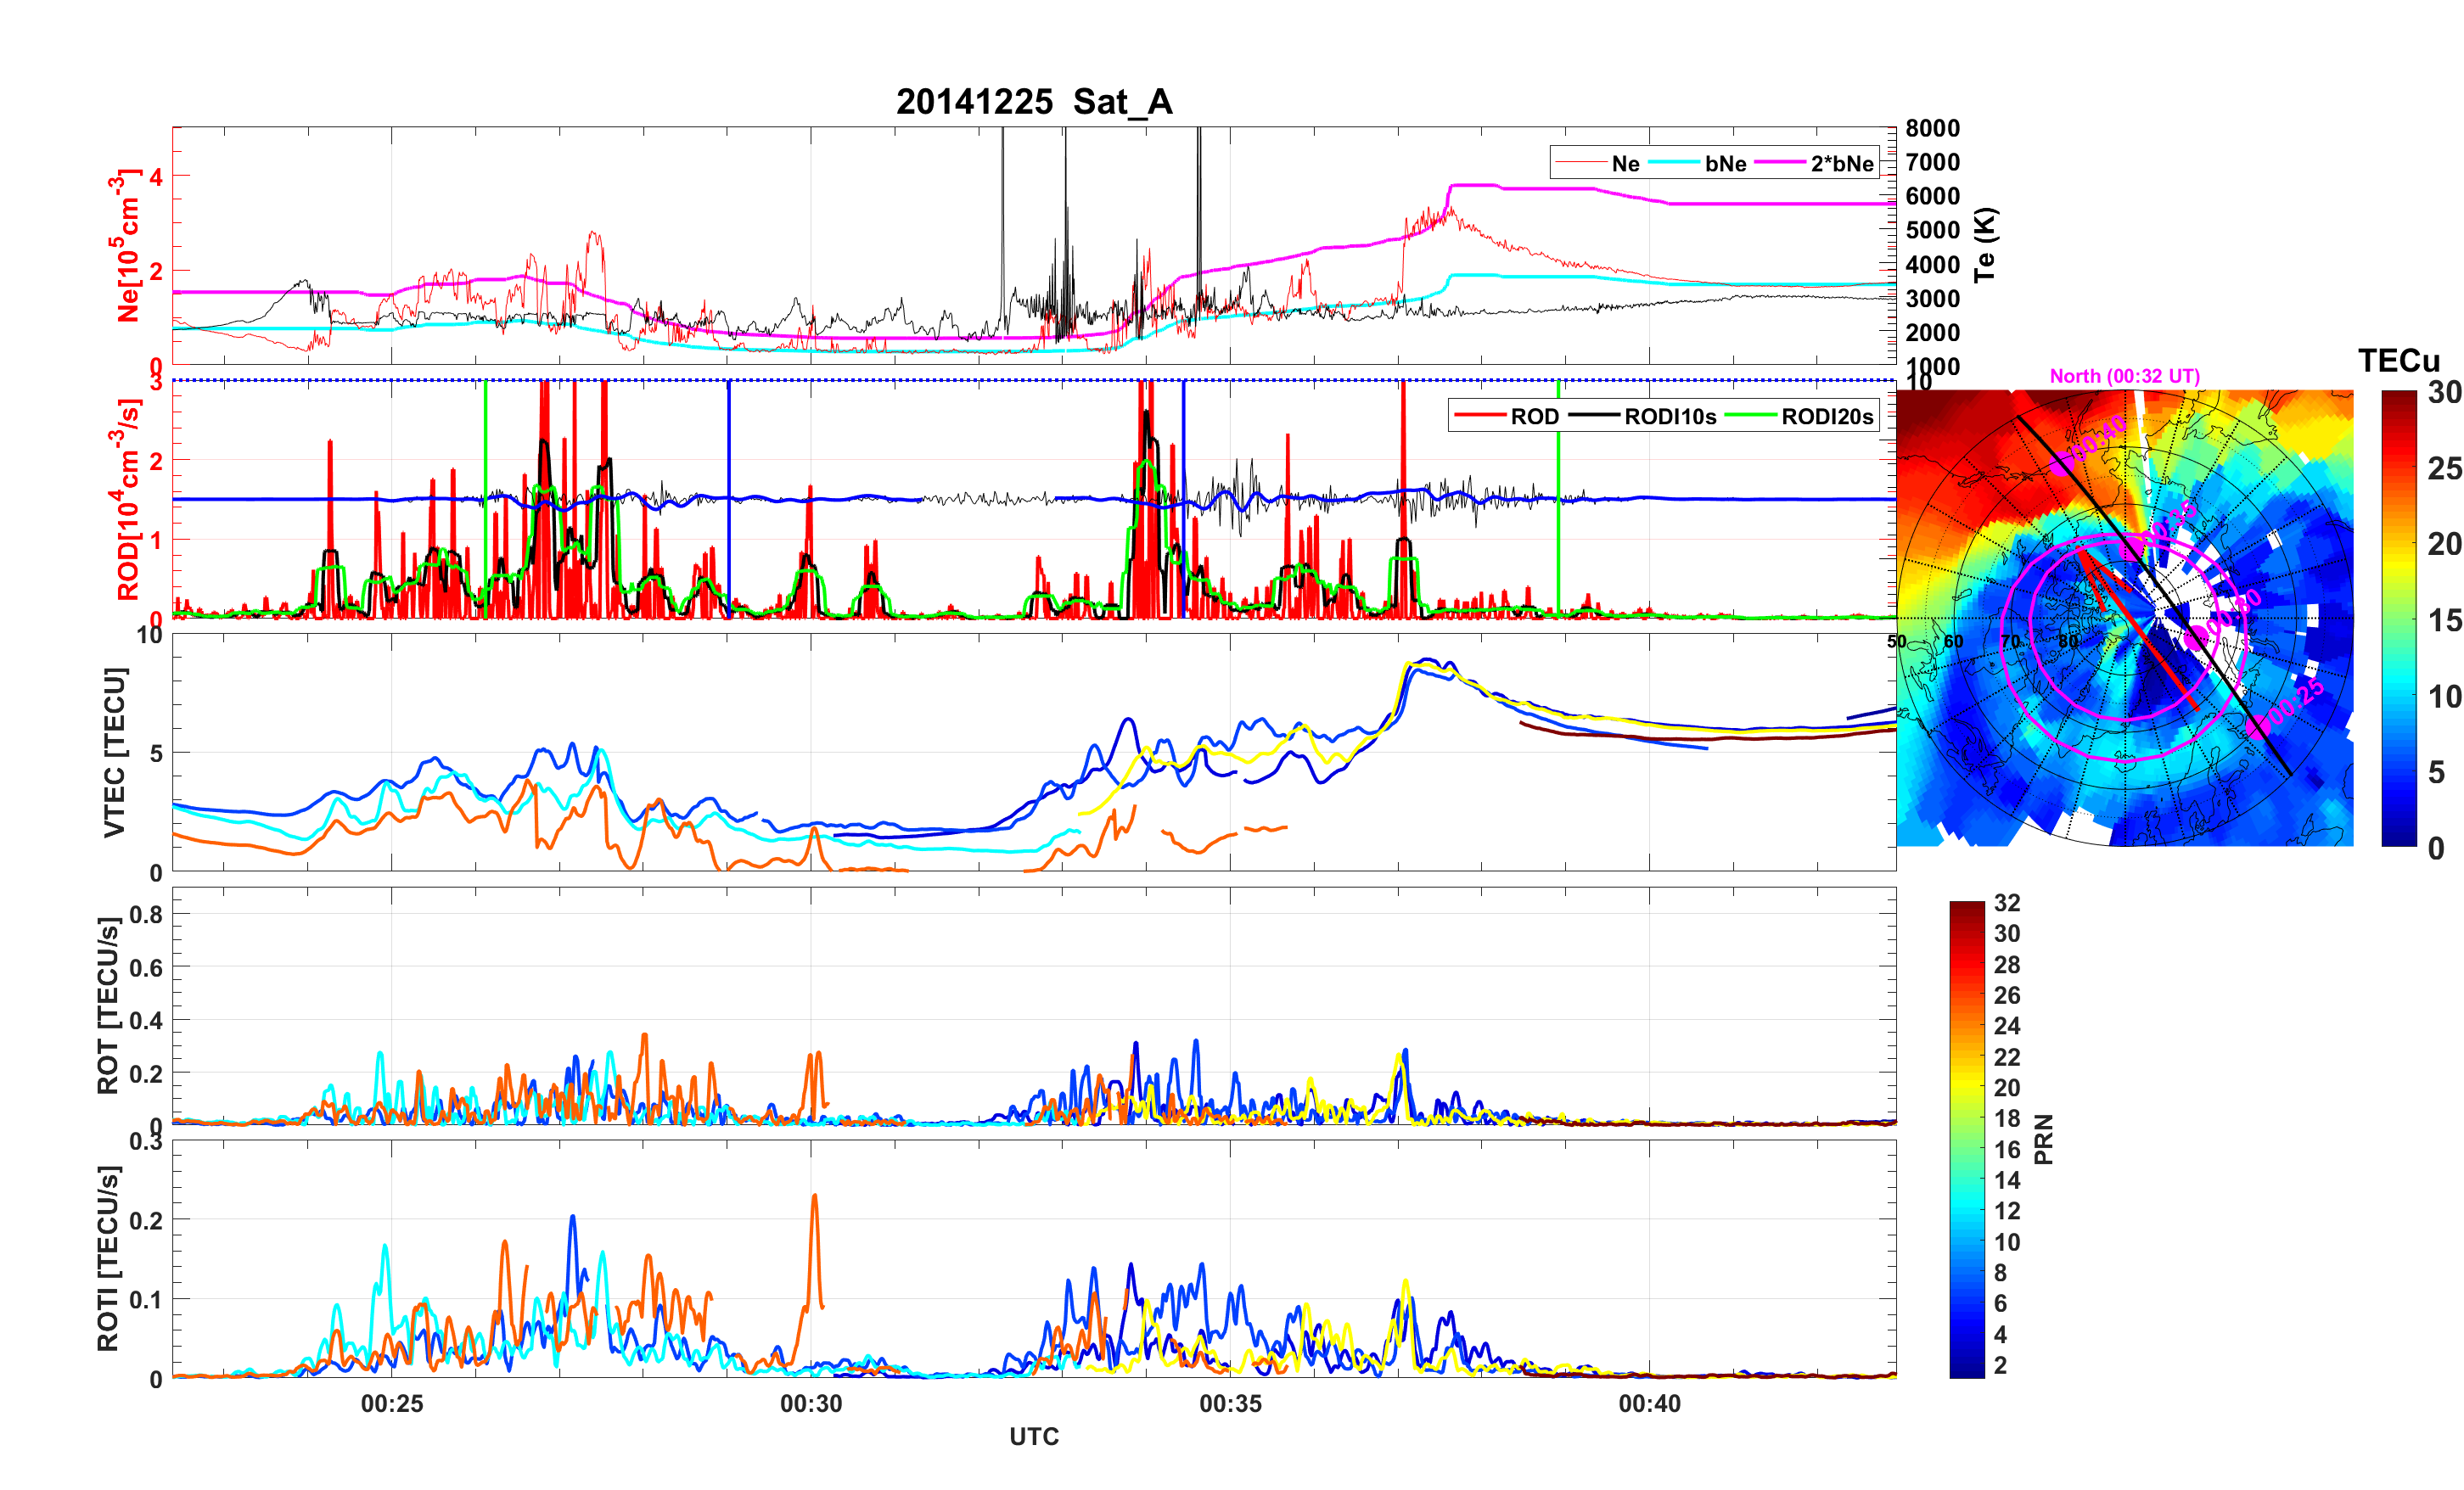Click the bNe legend entry
The width and height of the screenshot is (2464, 1490).
(x=1725, y=164)
